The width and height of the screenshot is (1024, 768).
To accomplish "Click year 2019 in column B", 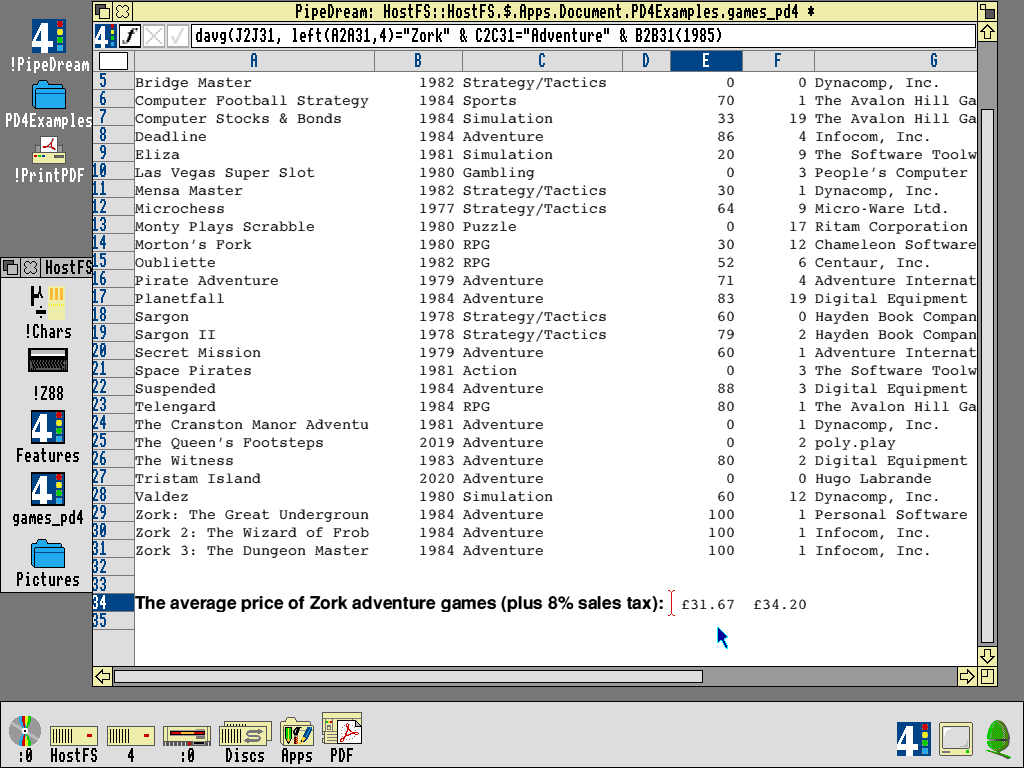I will click(436, 443).
